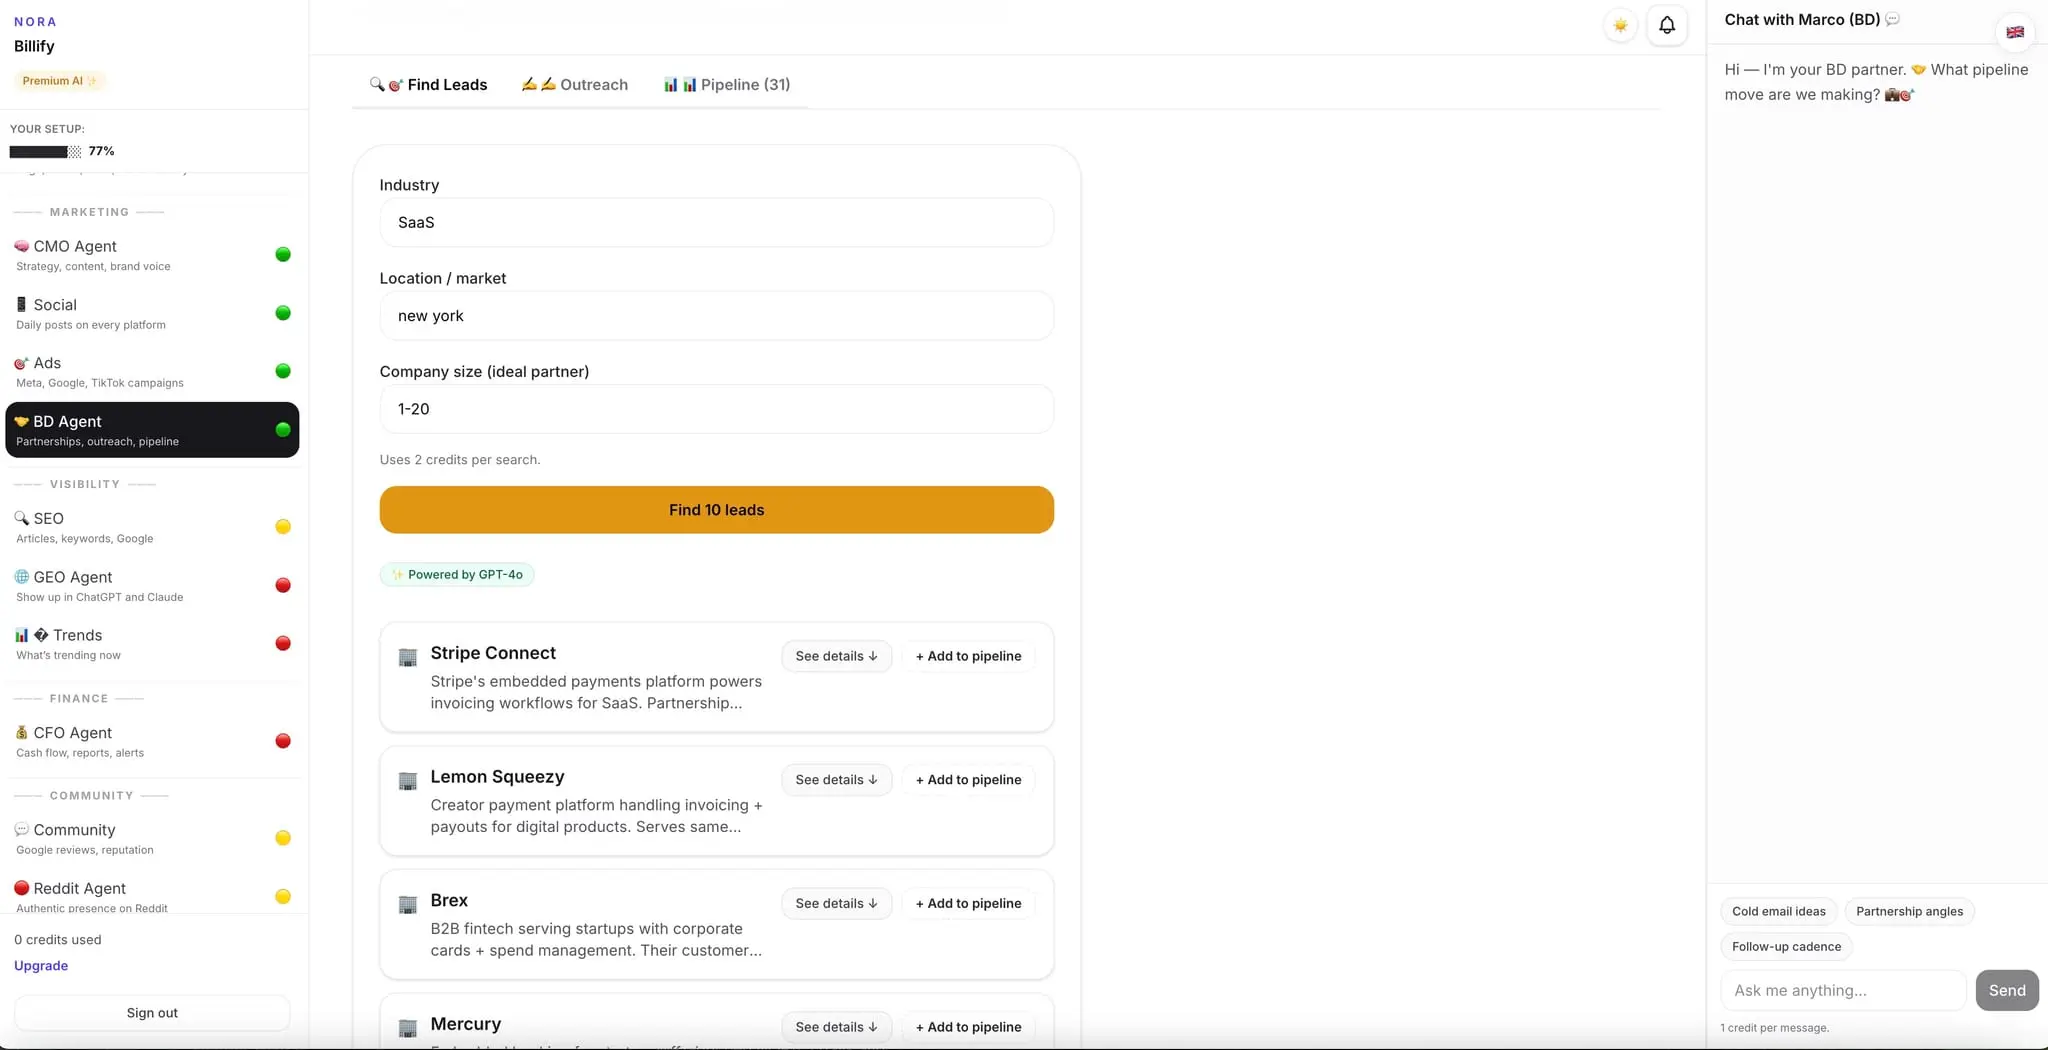Open Community in sidebar
2048x1050 pixels.
click(x=152, y=838)
